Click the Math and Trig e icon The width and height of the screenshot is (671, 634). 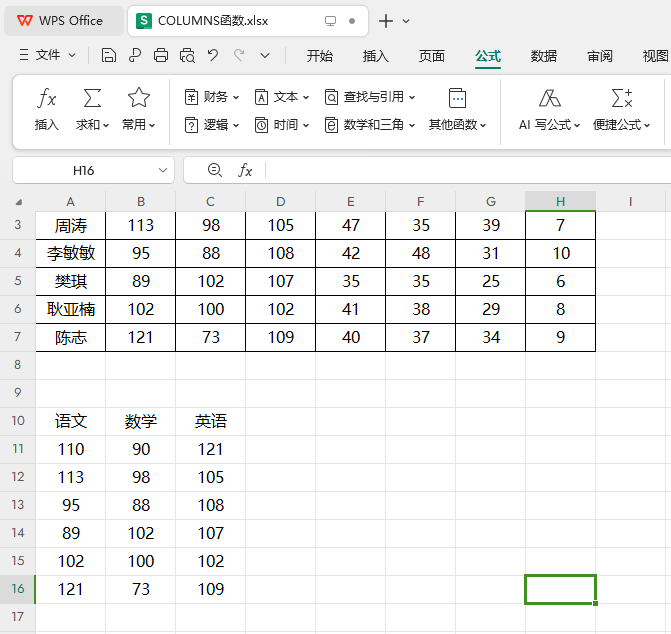331,125
